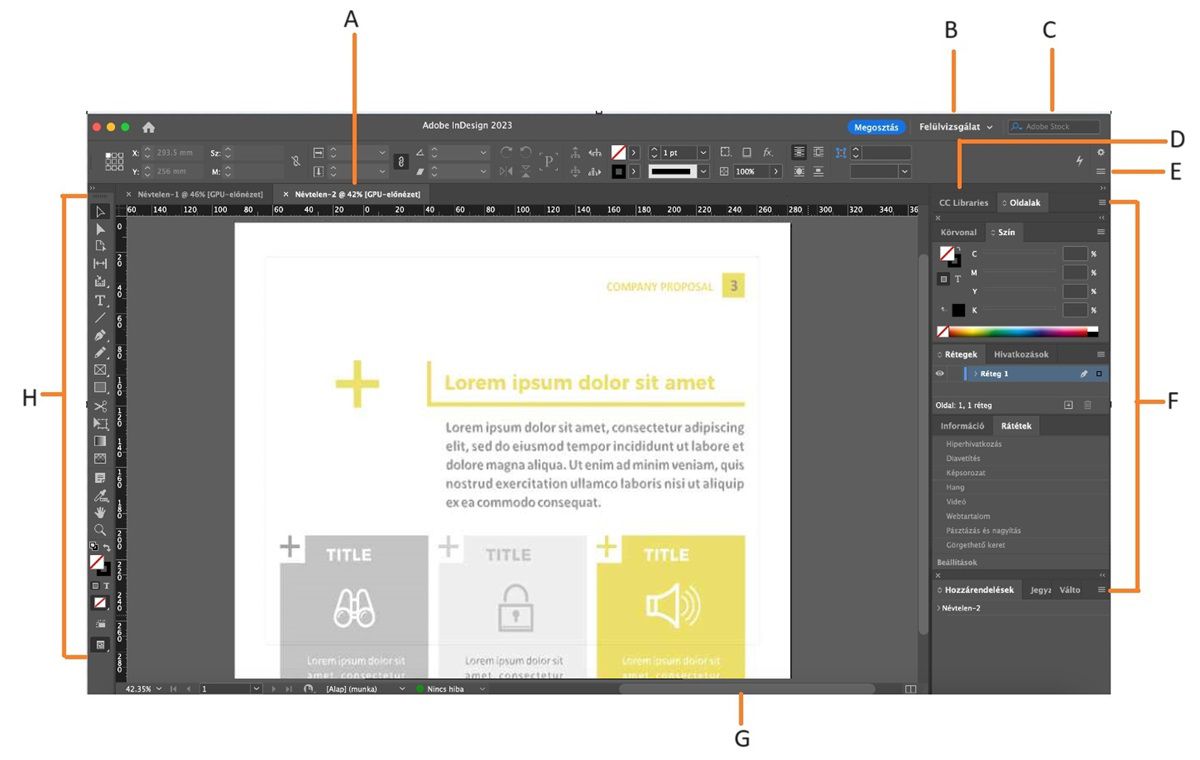This screenshot has height=760, width=1200.
Task: Click the Megosztás share button
Action: click(x=877, y=127)
